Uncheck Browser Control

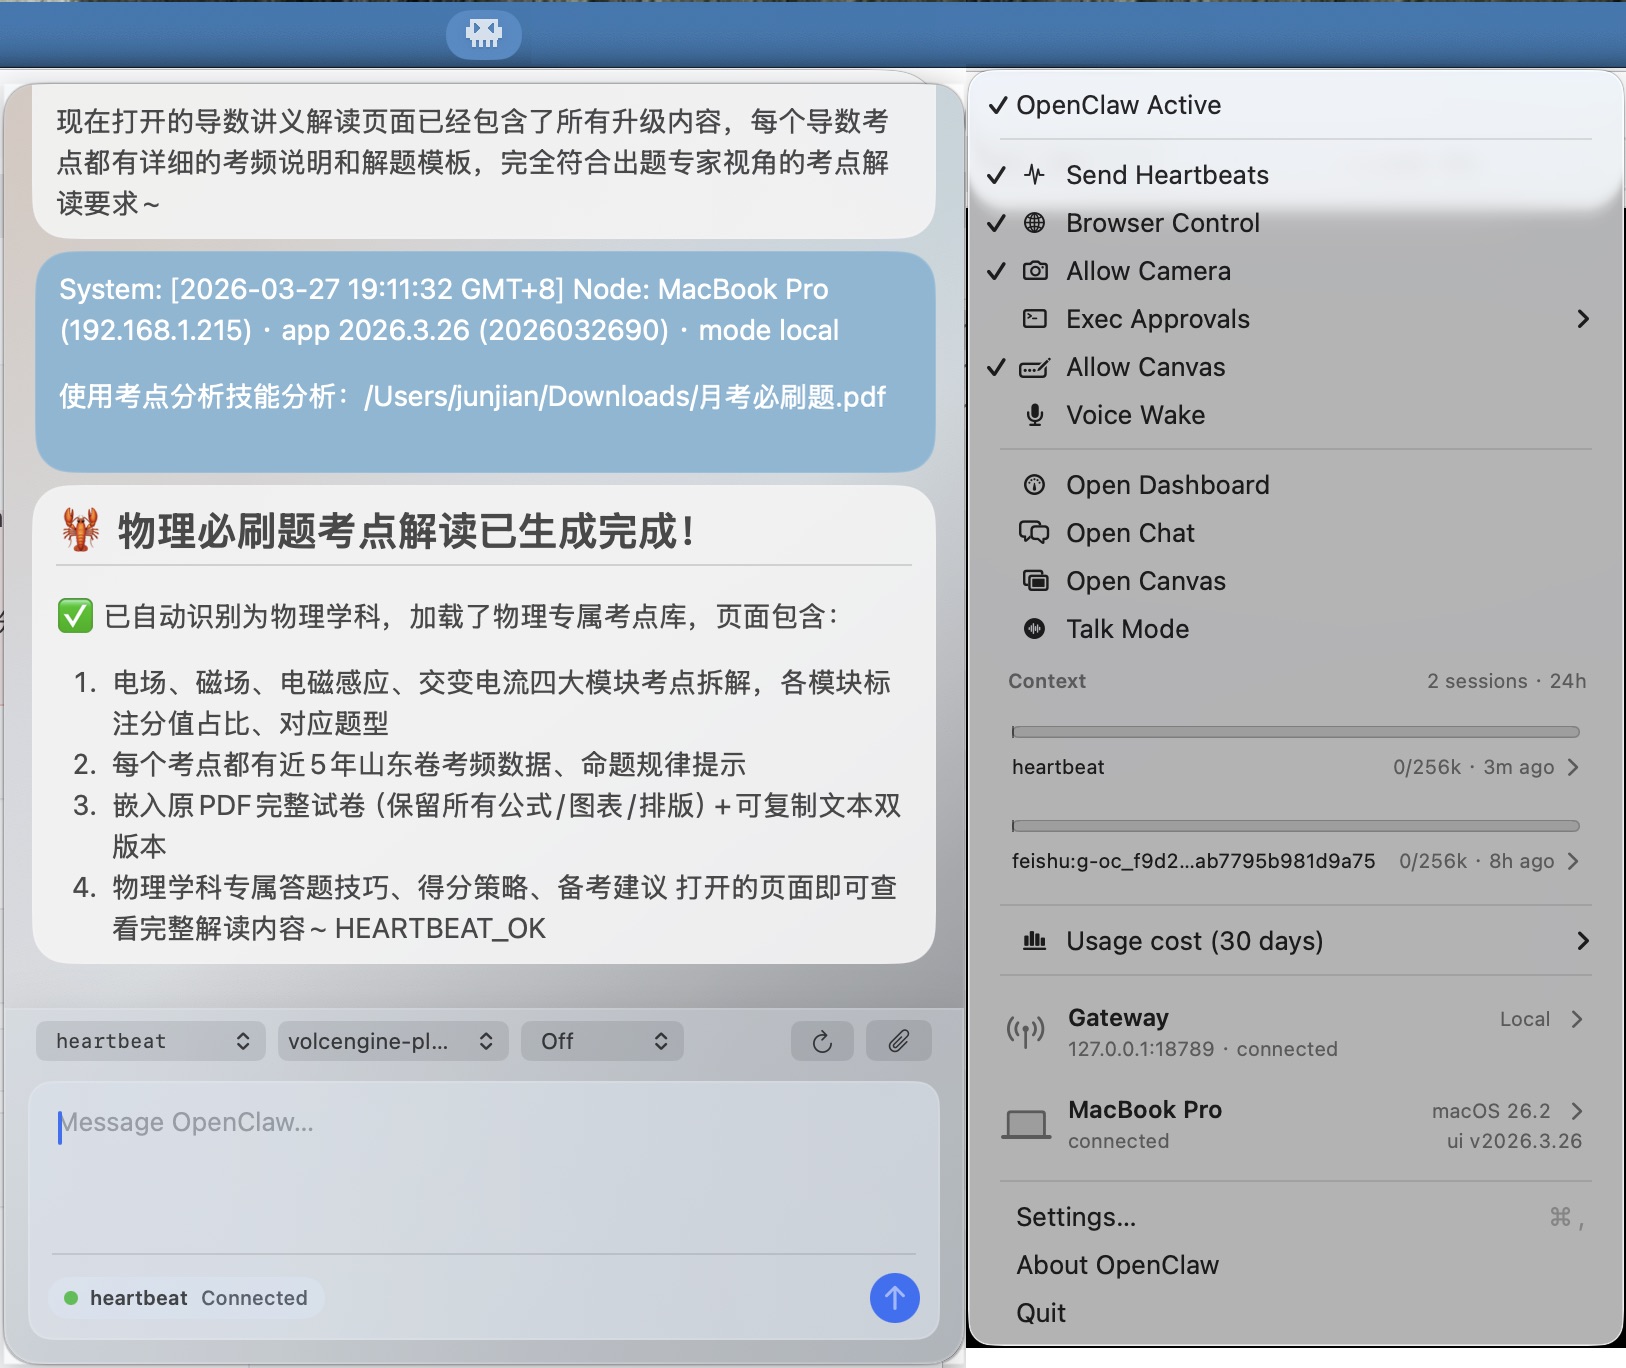(1162, 223)
